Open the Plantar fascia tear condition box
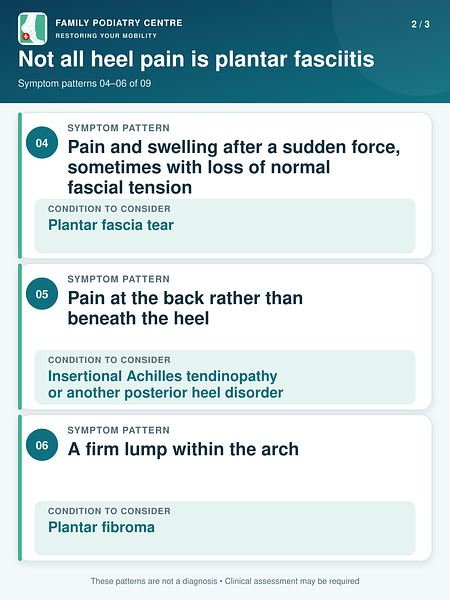This screenshot has width=450, height=600. coord(225,226)
